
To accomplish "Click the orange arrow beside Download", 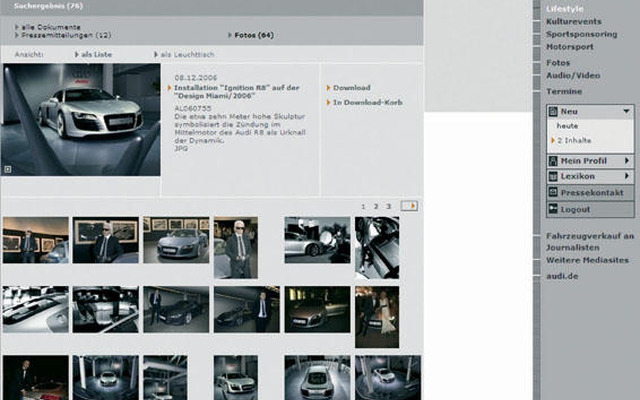I will click(328, 88).
